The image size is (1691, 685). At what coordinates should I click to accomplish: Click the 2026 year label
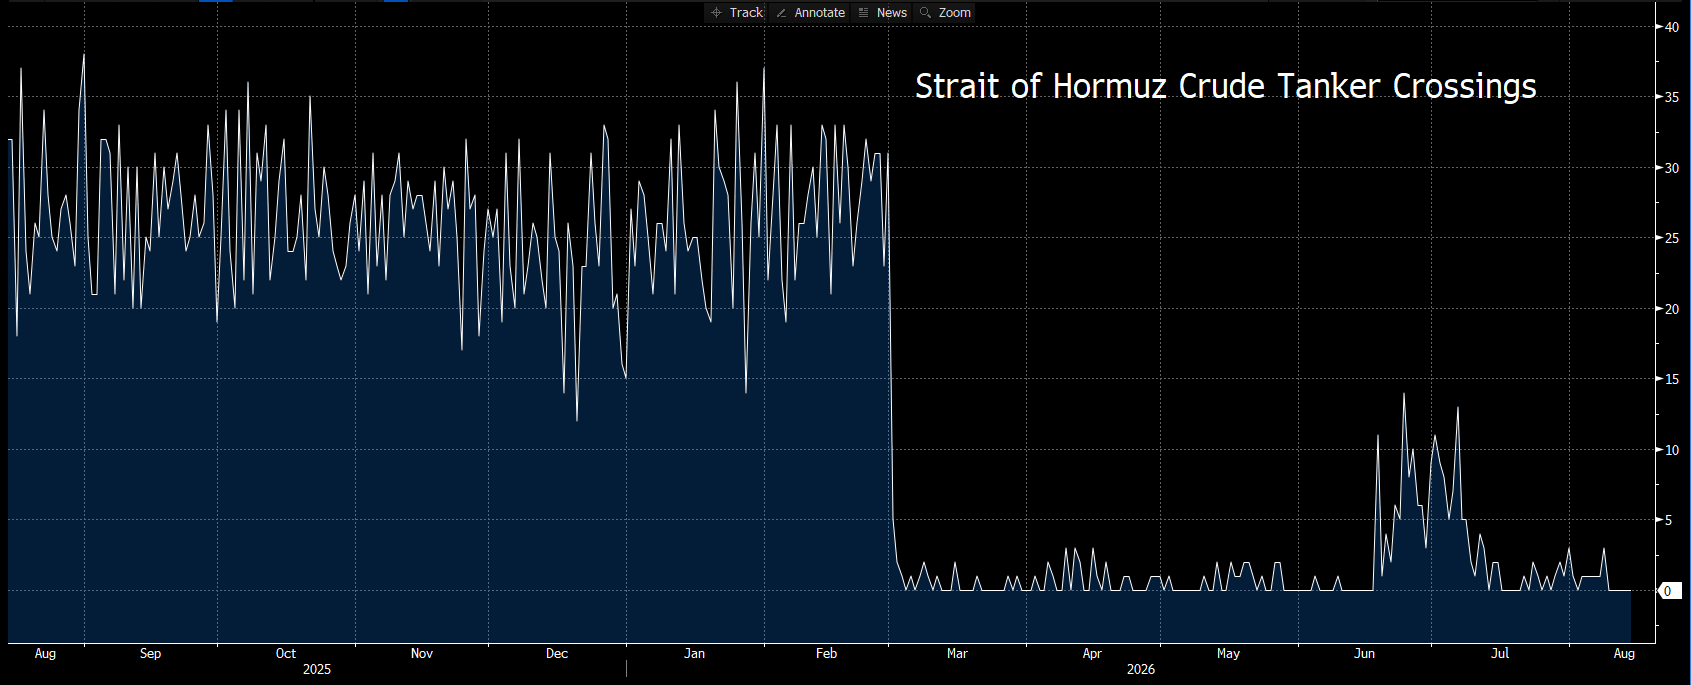pyautogui.click(x=1141, y=669)
